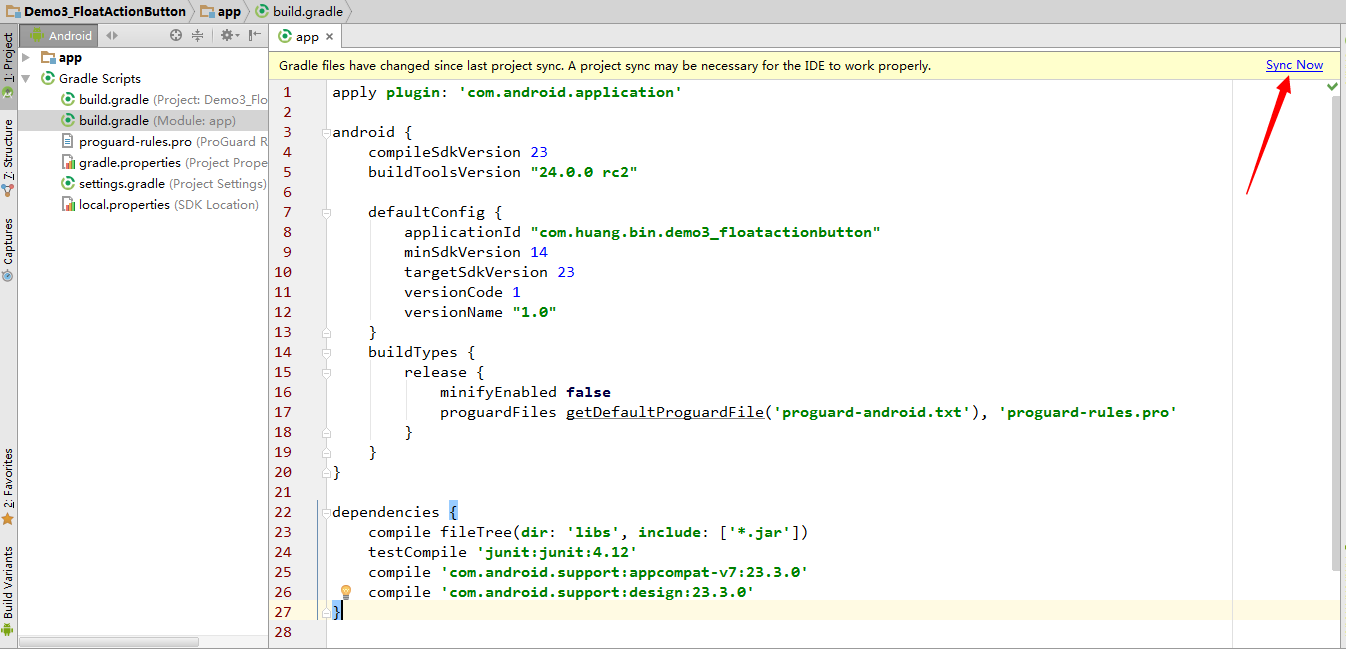
Task: Click the left-right arrows beside Android view selector
Action: tap(112, 35)
